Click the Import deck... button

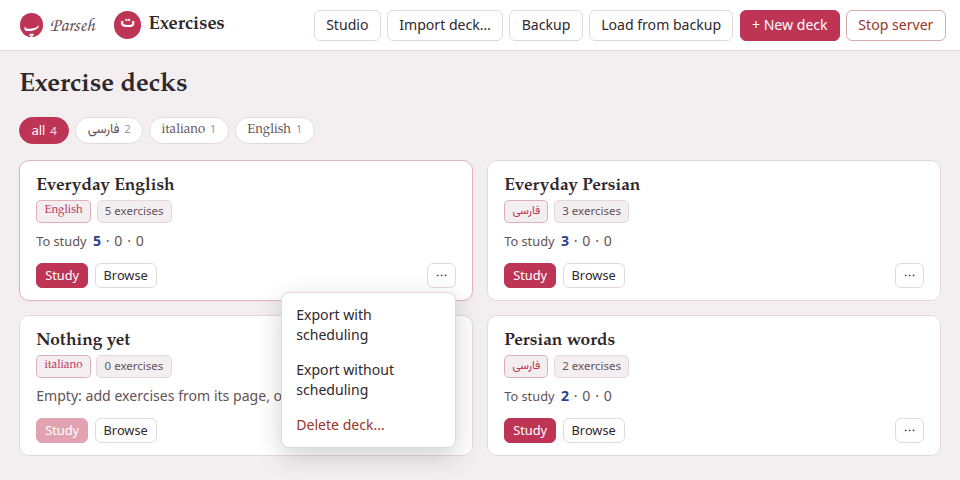tap(445, 25)
